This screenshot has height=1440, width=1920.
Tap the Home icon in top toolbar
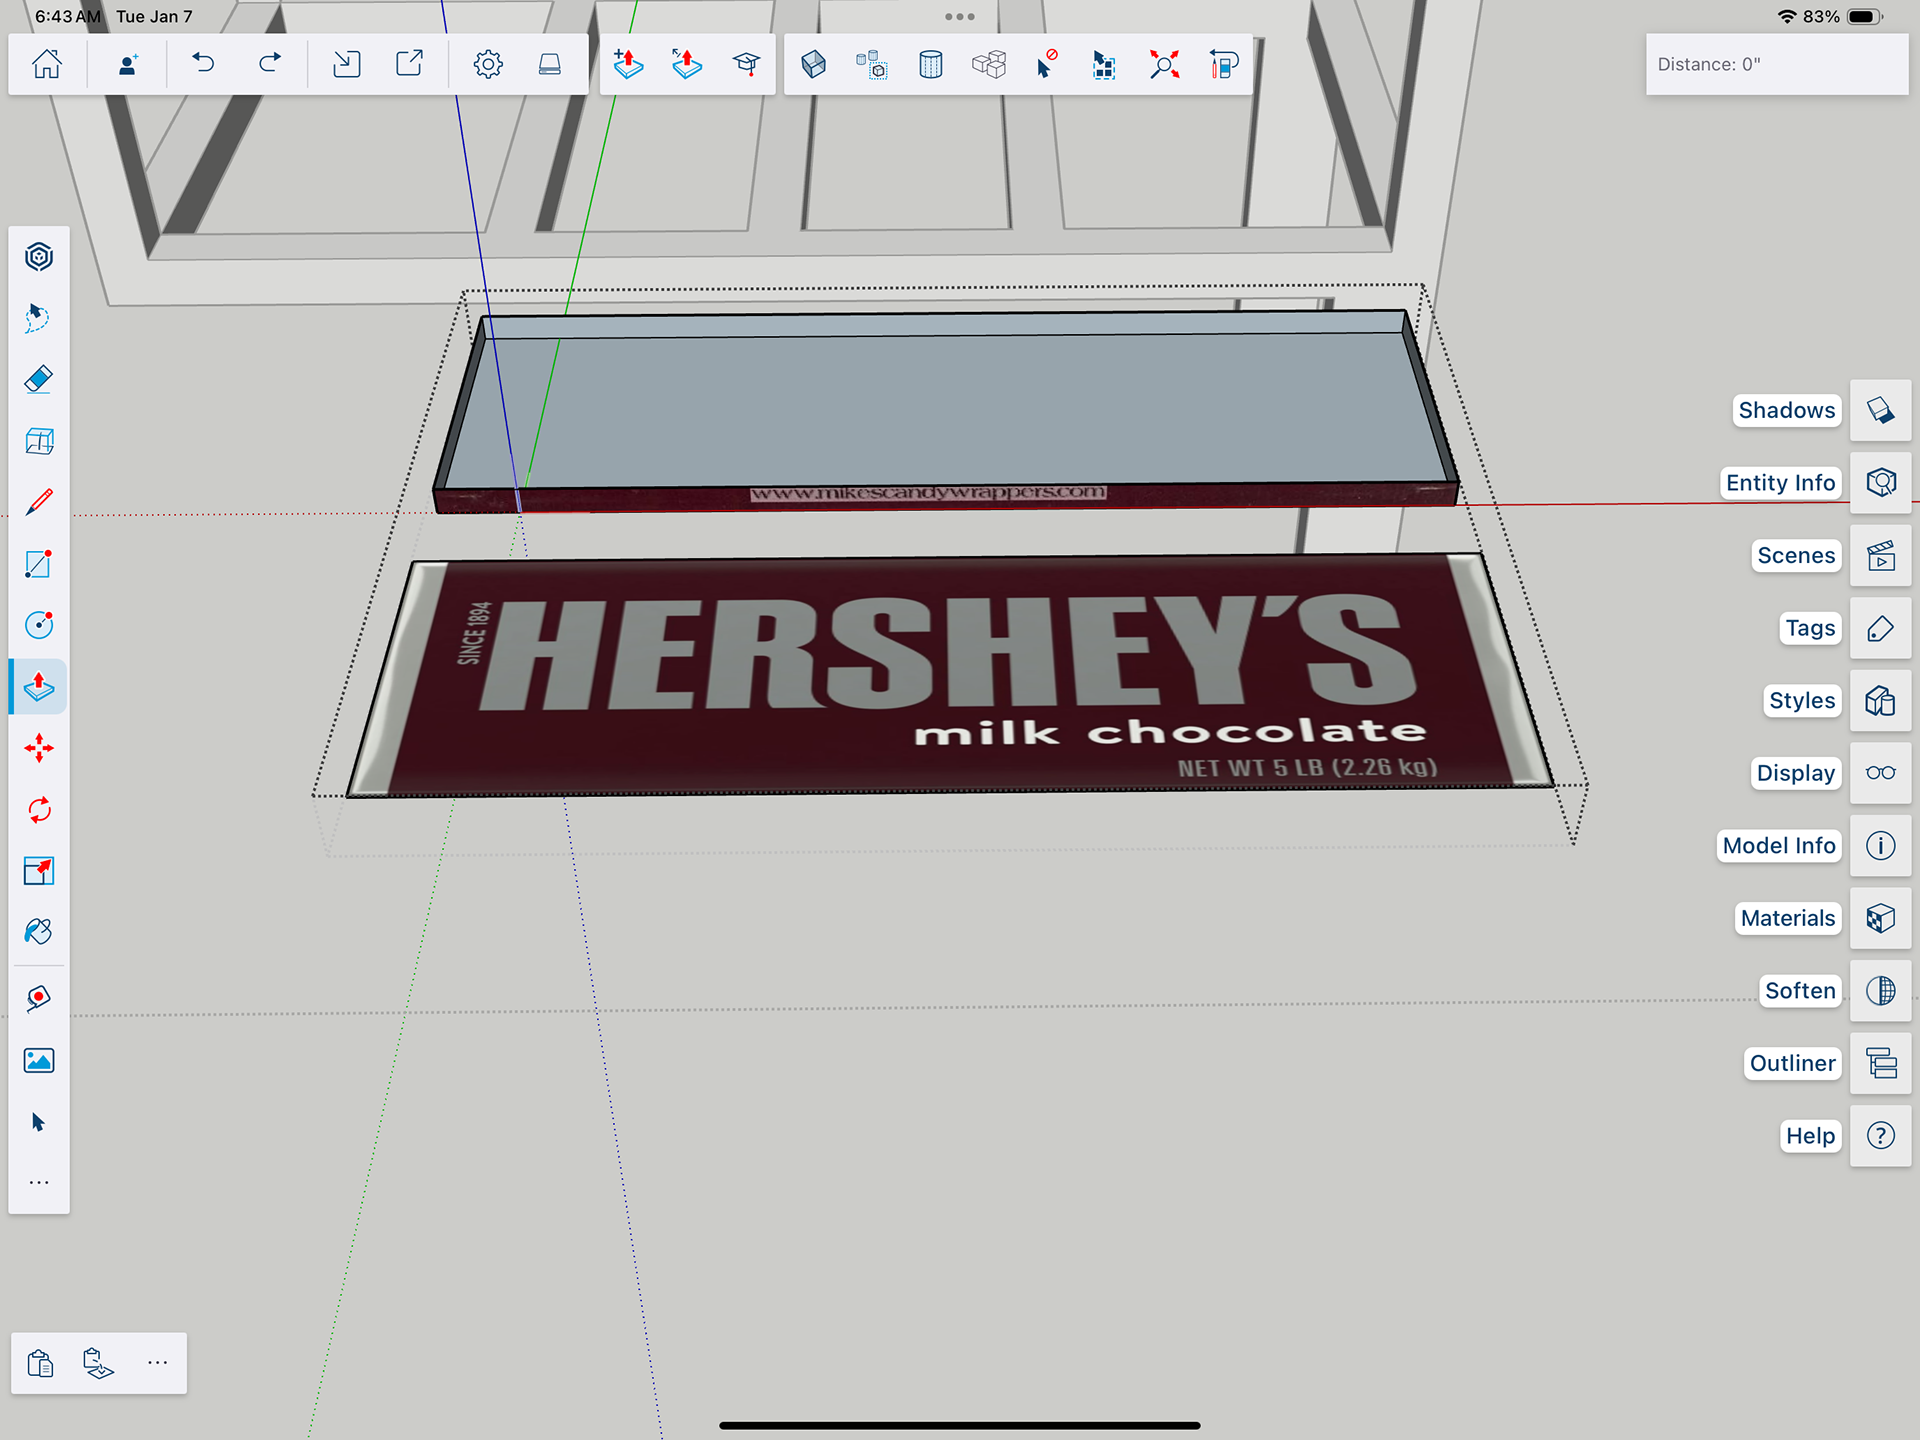coord(47,64)
